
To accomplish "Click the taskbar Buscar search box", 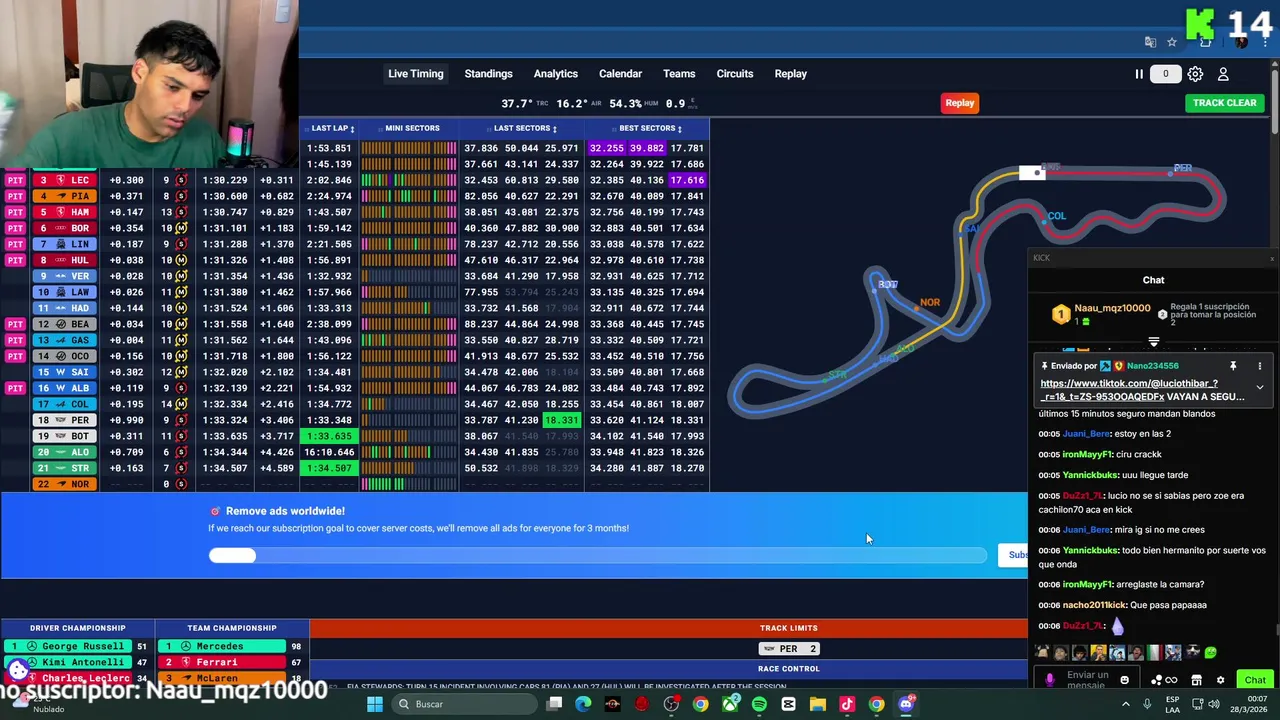I will [x=462, y=704].
